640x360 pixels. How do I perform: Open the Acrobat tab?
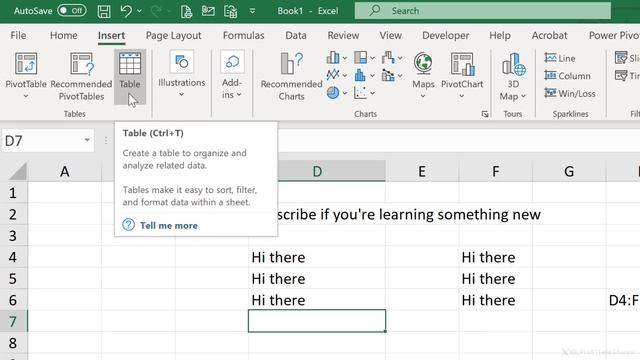point(549,36)
